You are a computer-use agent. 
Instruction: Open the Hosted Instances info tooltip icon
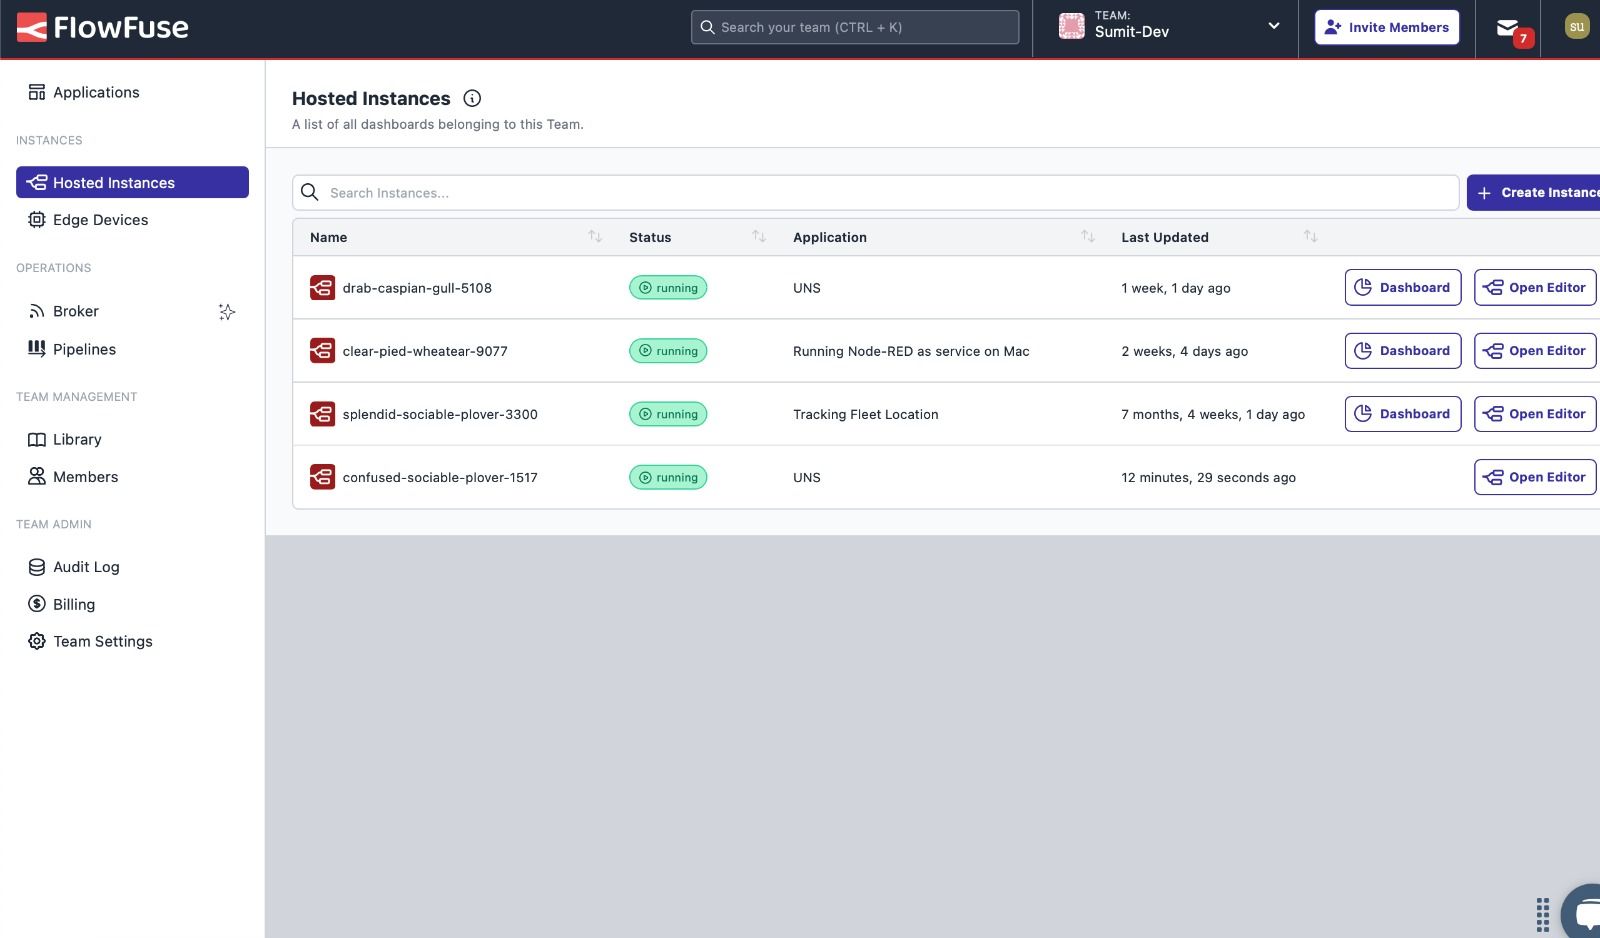coord(471,98)
